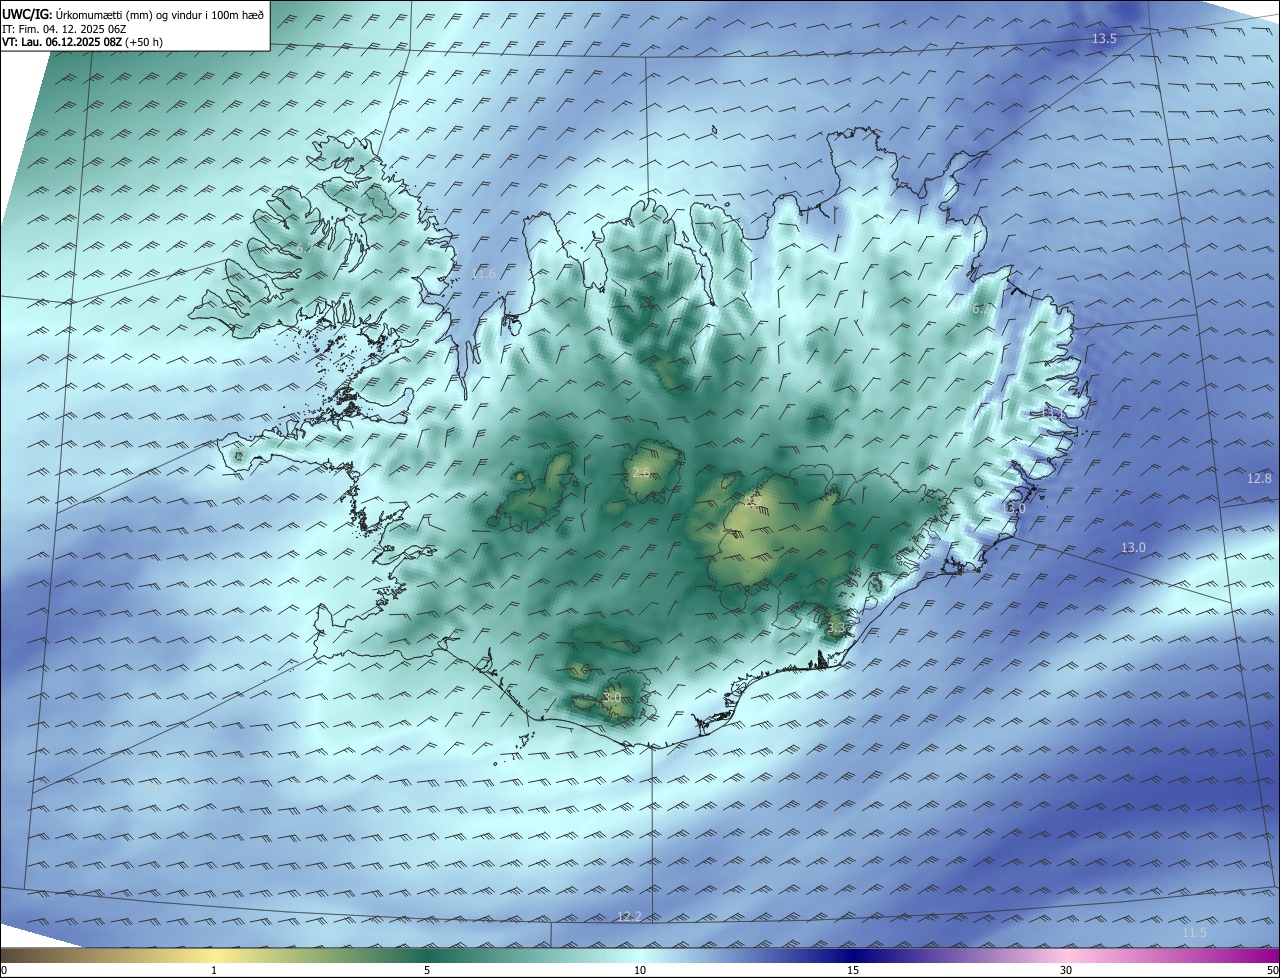Click the 12.8 value label on the map
The image size is (1280, 978).
(x=1259, y=478)
